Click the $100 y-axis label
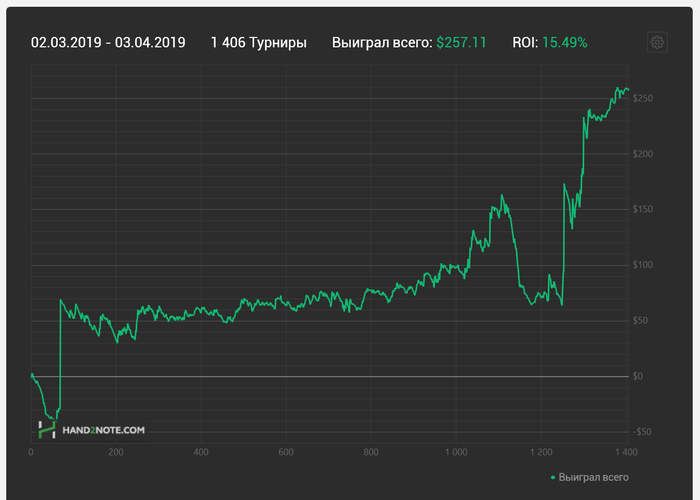The image size is (700, 500). coord(642,265)
